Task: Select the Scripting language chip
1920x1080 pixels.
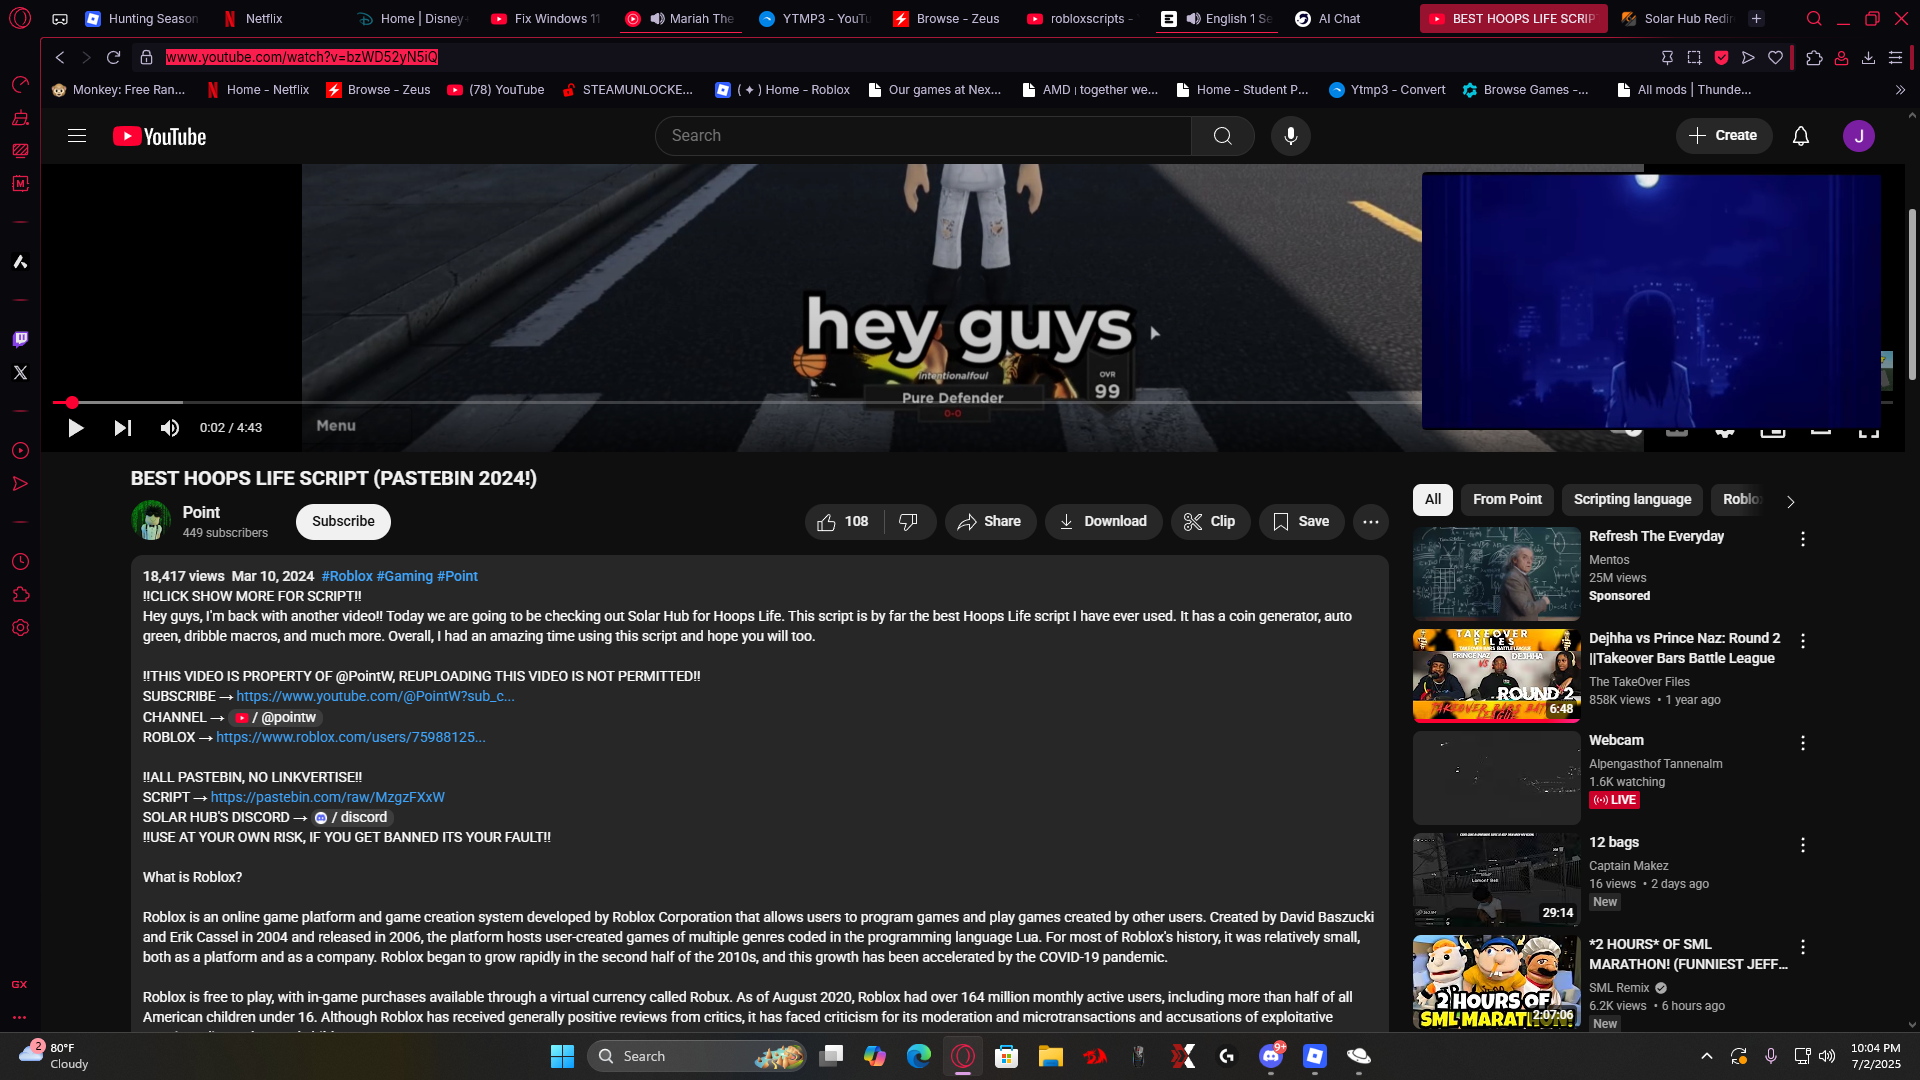Action: (x=1632, y=500)
